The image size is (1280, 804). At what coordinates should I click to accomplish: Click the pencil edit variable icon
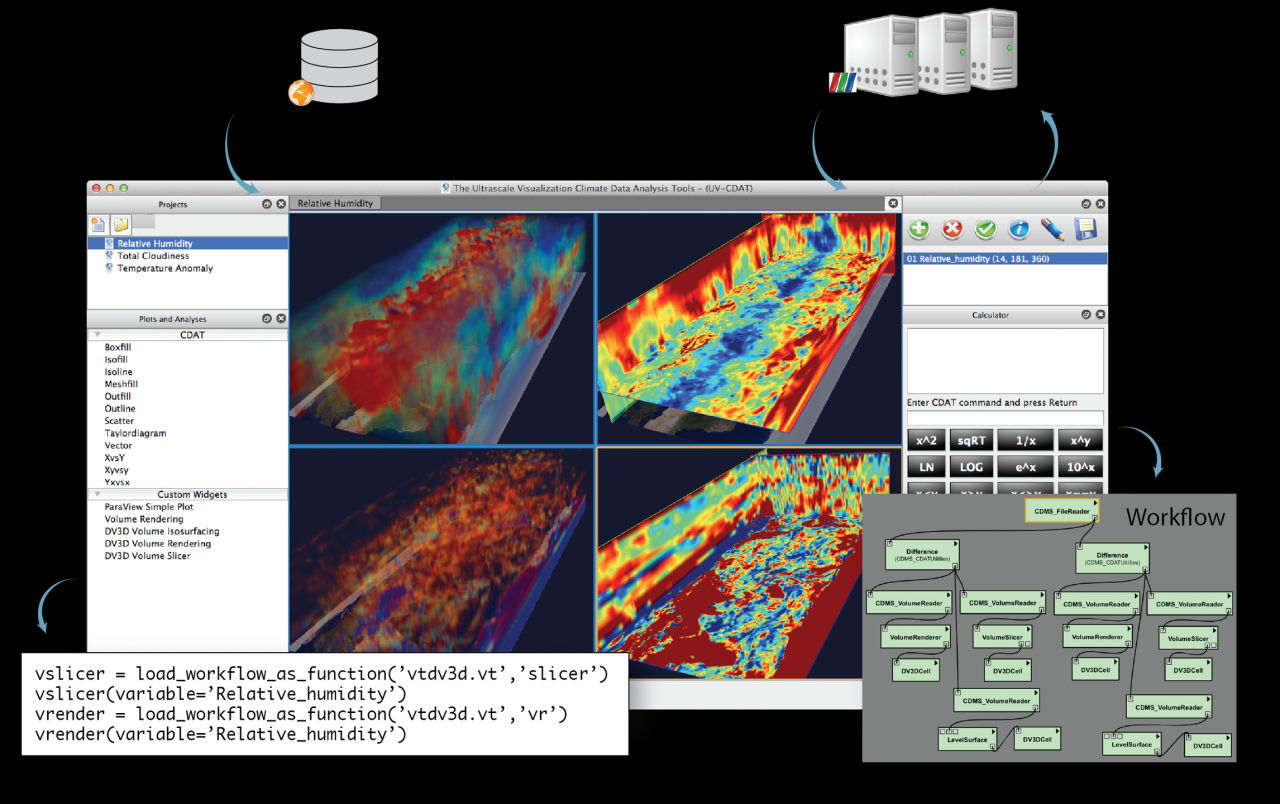pos(1051,229)
